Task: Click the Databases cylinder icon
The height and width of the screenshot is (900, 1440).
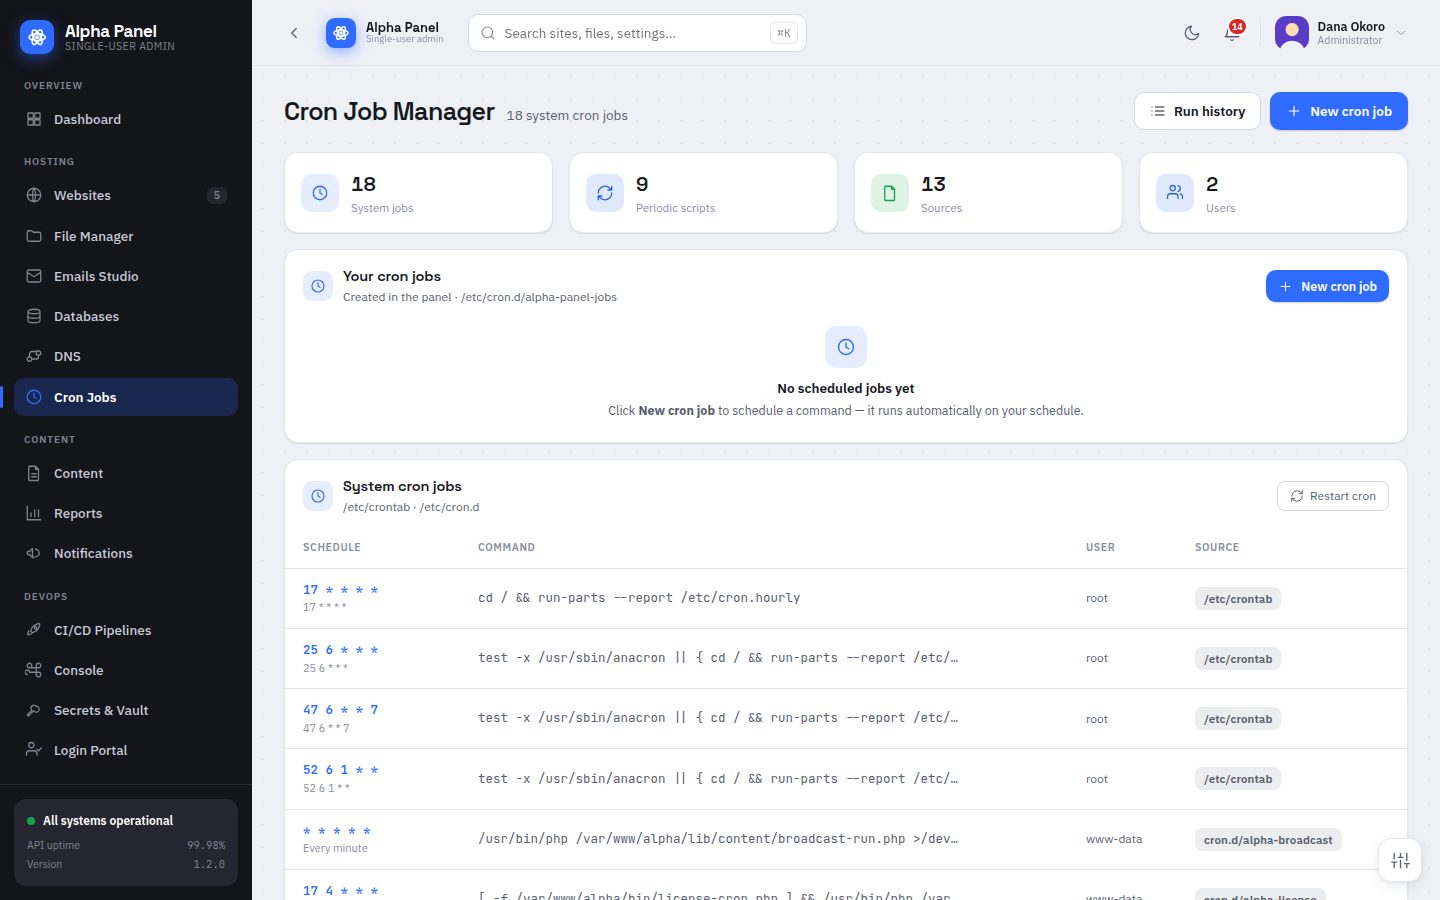Action: (34, 316)
